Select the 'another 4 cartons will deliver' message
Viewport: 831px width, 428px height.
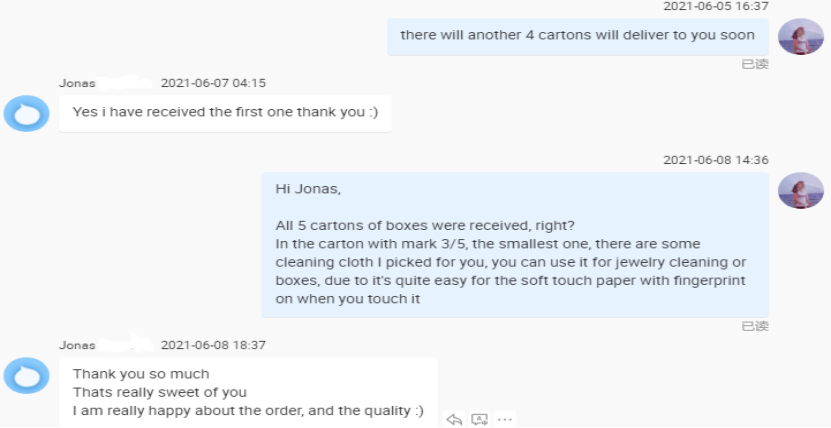[578, 36]
